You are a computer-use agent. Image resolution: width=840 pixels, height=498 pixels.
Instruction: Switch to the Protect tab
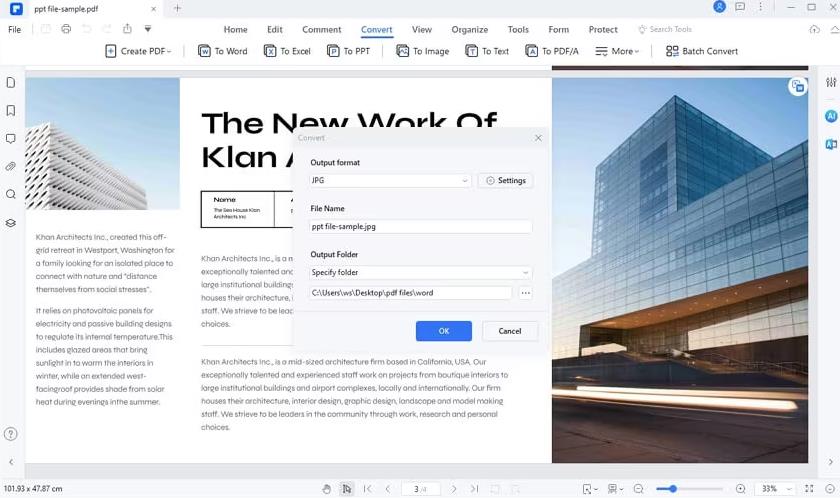coord(603,29)
